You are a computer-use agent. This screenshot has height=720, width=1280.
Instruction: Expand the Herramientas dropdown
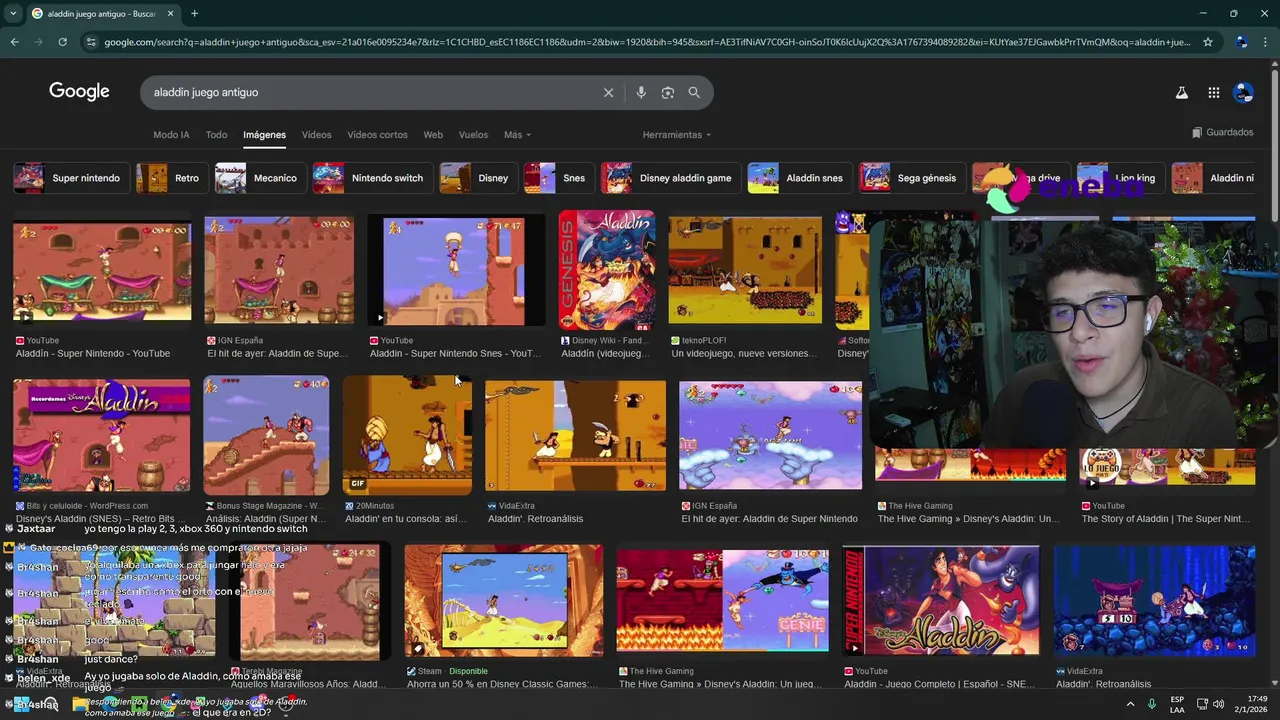677,135
